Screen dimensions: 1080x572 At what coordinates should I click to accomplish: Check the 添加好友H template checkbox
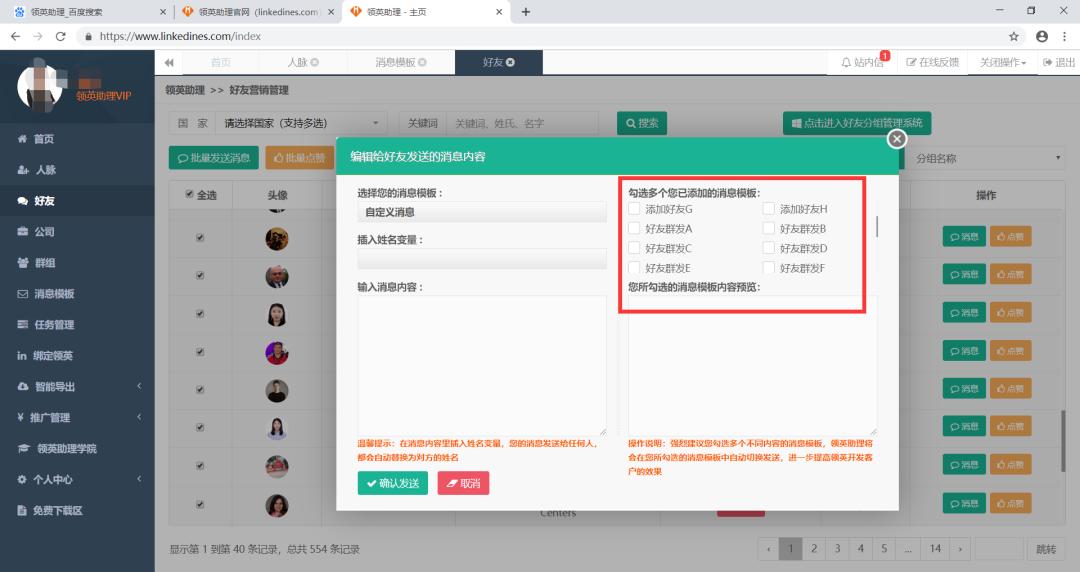(769, 209)
